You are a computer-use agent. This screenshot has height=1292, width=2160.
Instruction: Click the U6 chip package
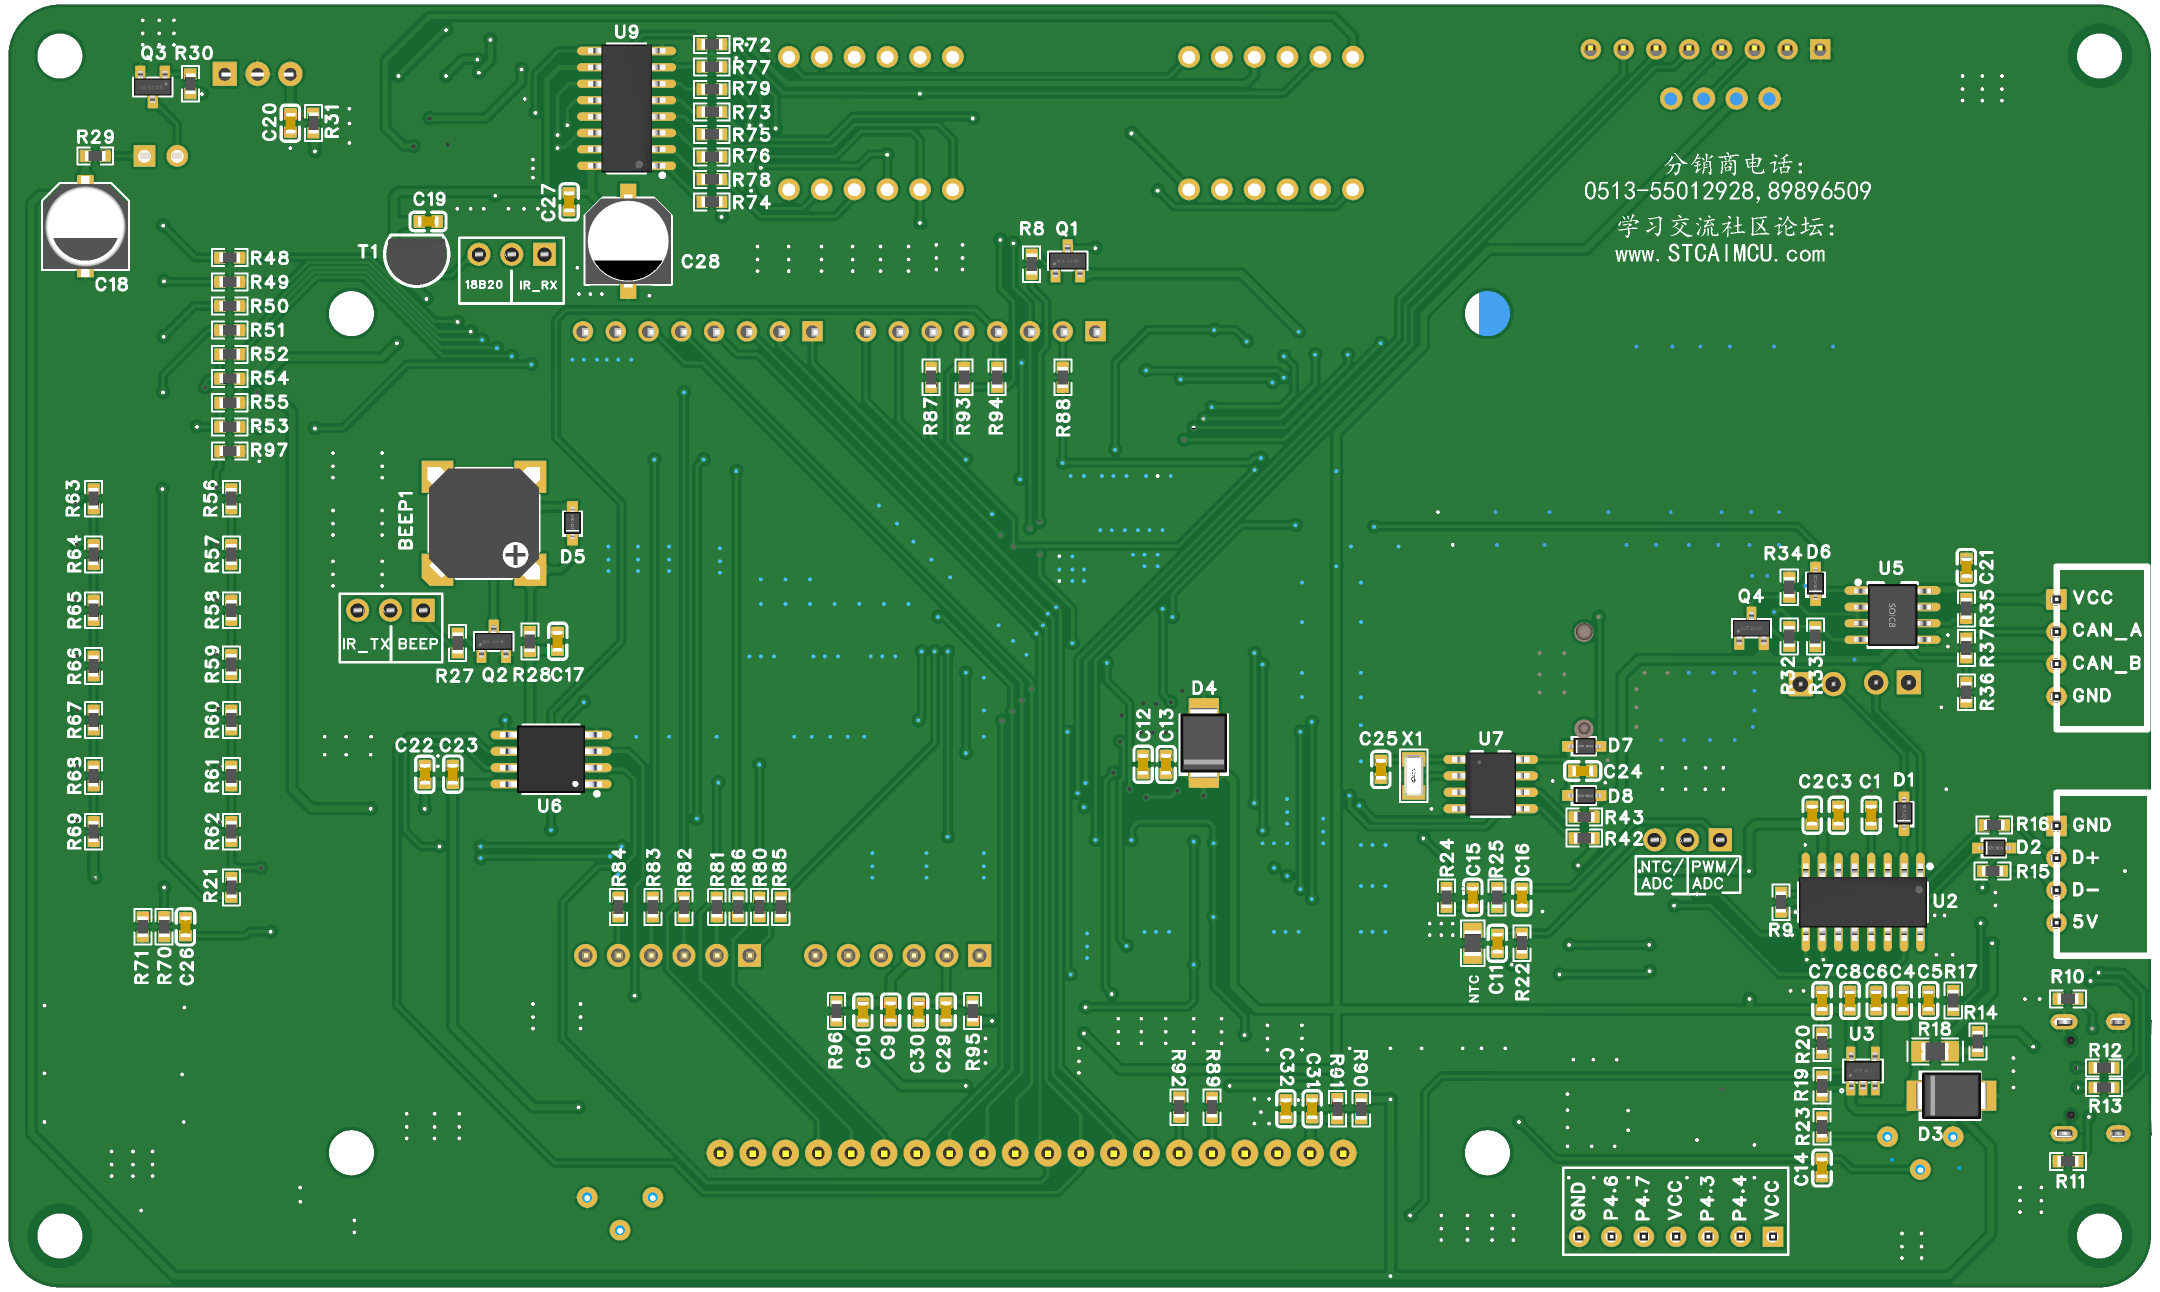coord(550,758)
